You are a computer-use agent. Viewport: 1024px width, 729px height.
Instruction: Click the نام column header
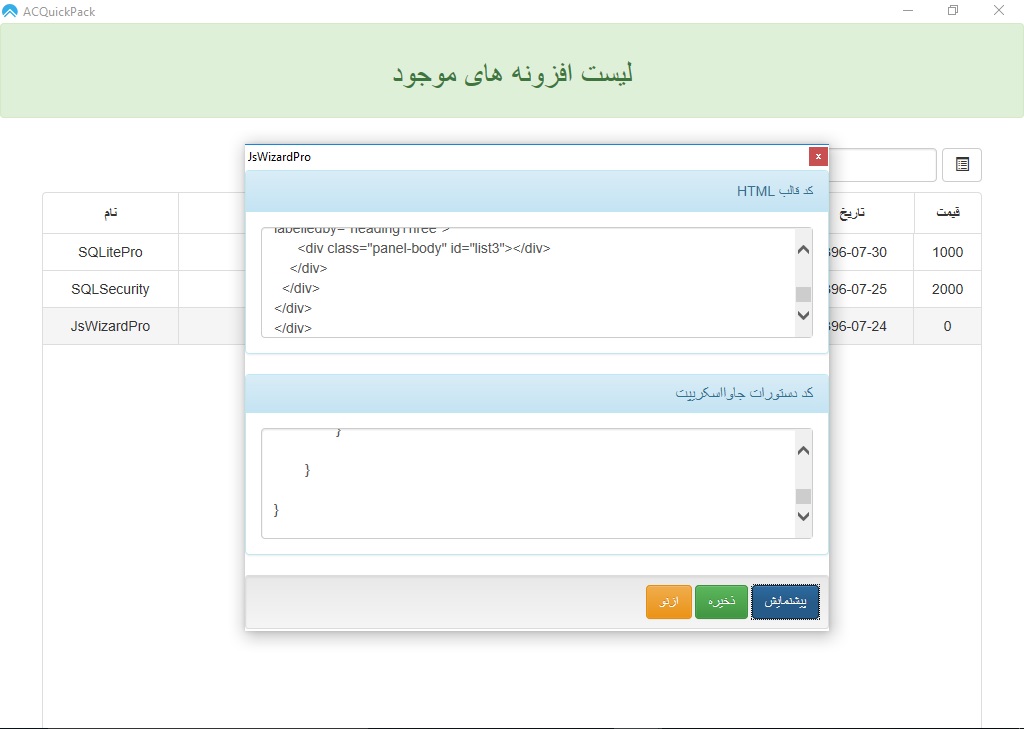pos(110,214)
